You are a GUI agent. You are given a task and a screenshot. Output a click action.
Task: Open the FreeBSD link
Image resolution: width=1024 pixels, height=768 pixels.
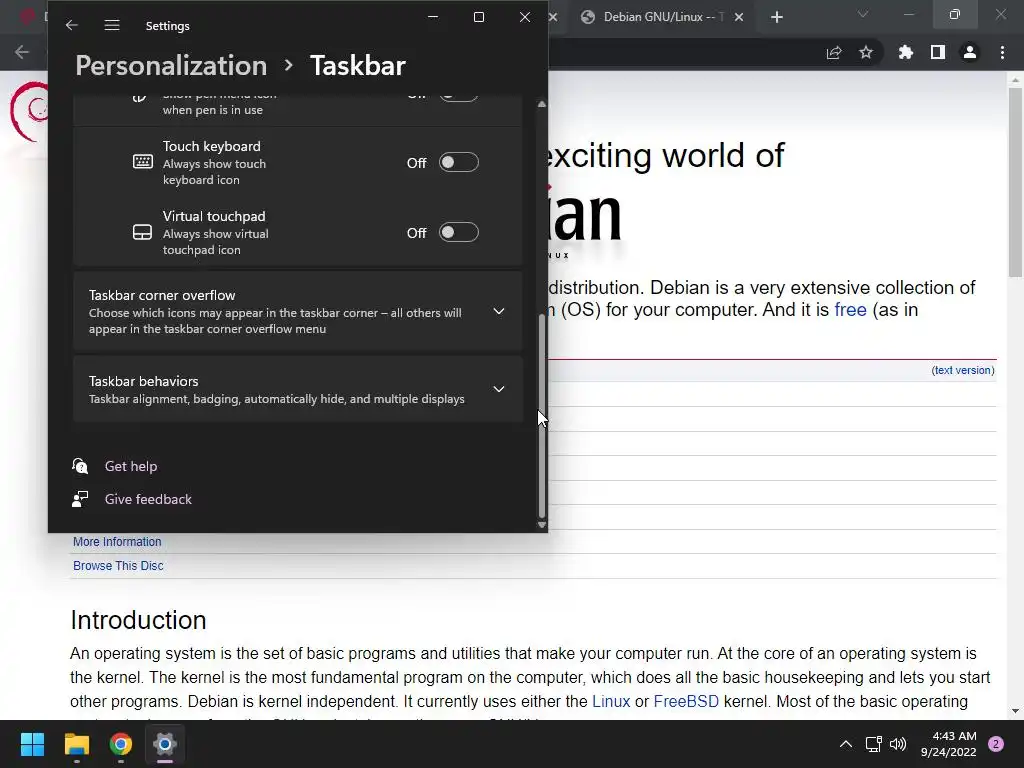pos(686,701)
